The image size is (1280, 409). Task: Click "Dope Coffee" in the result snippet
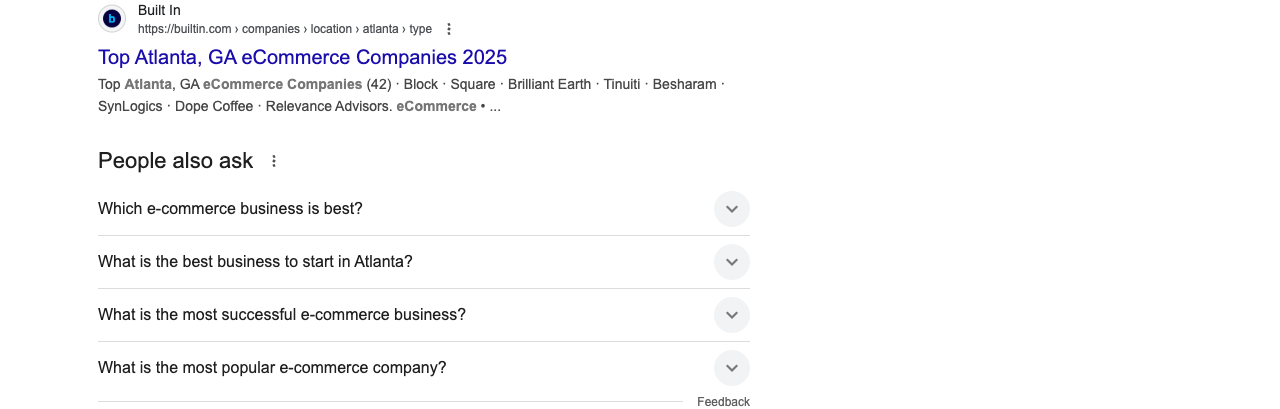[x=214, y=106]
